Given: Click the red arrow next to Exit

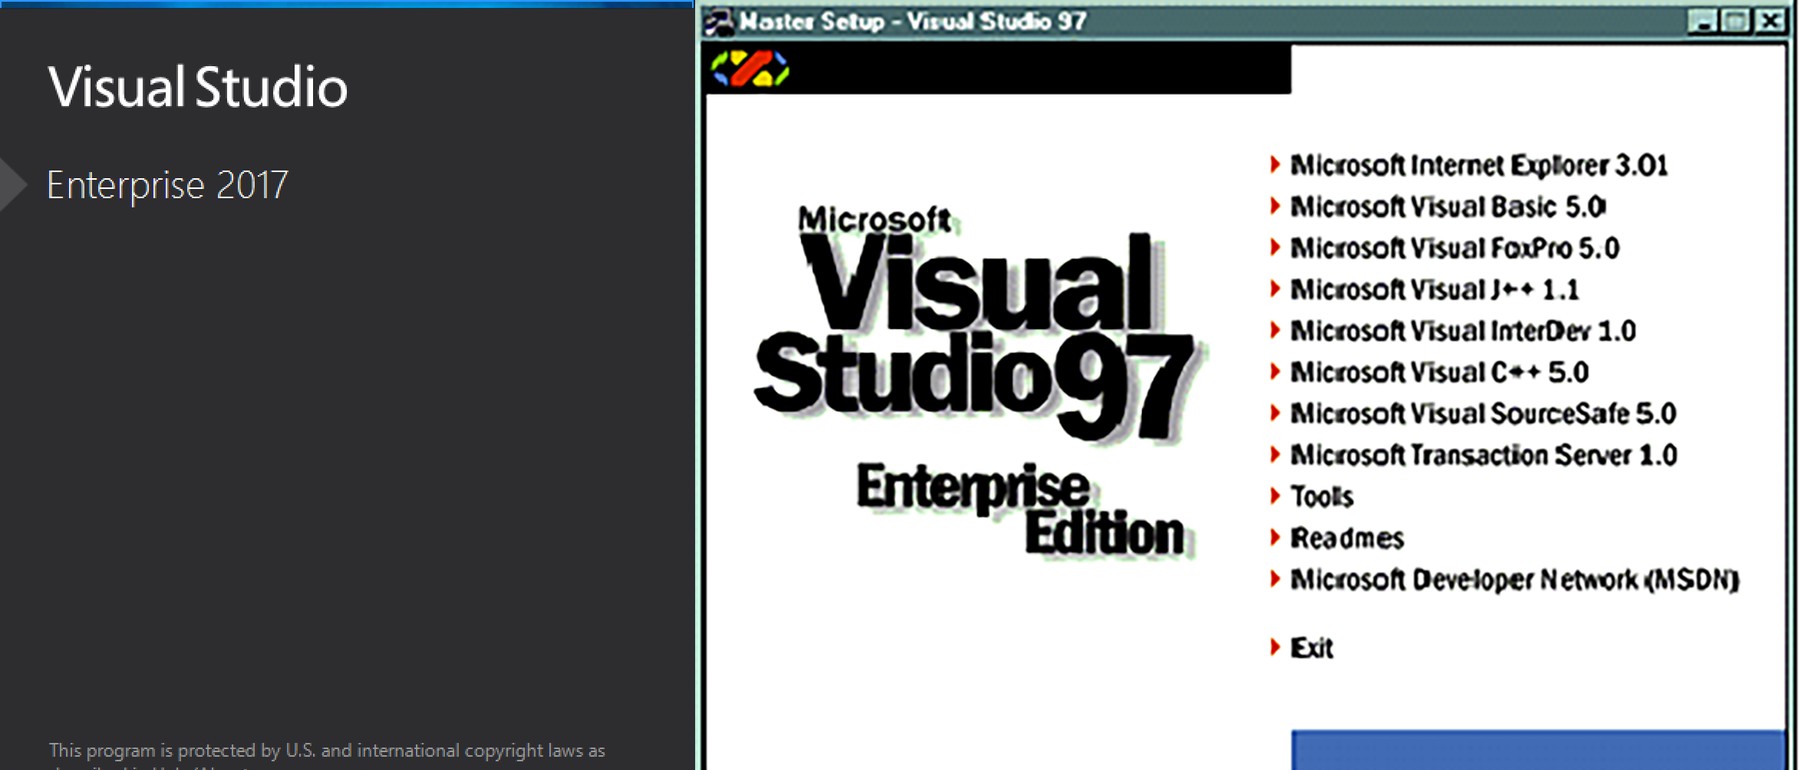Looking at the screenshot, I should [x=1275, y=647].
